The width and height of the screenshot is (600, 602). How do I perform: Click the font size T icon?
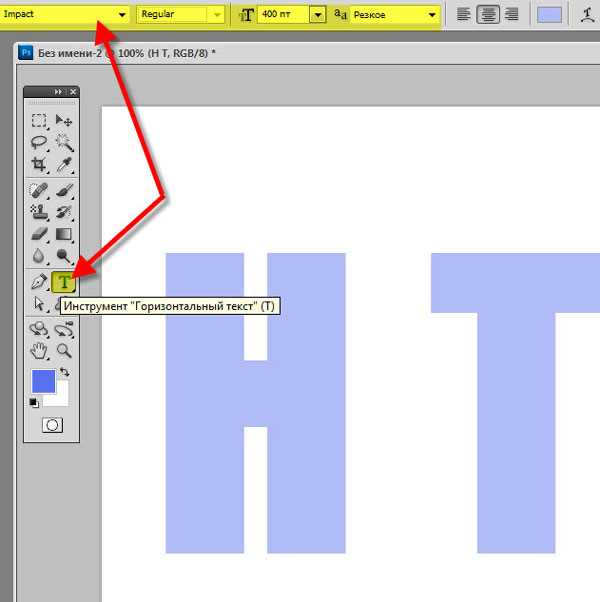(246, 15)
